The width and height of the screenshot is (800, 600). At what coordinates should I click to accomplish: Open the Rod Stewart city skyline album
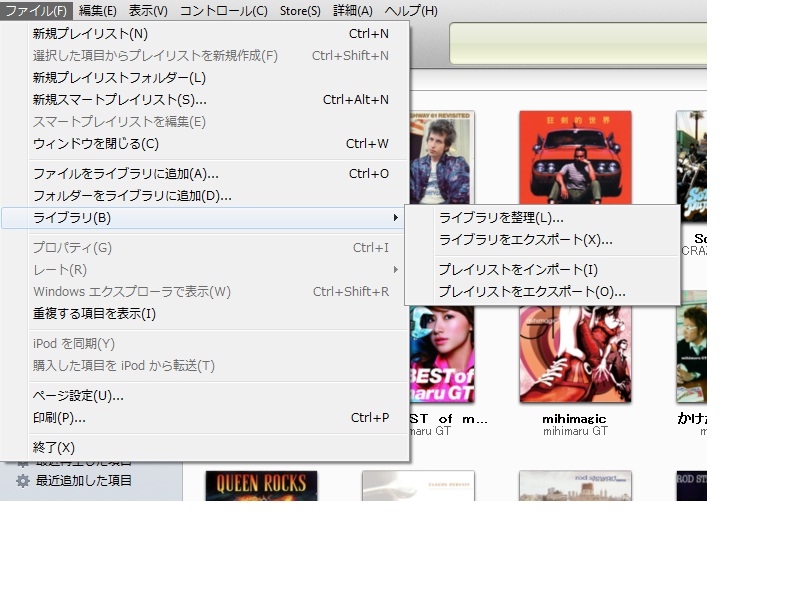point(576,486)
